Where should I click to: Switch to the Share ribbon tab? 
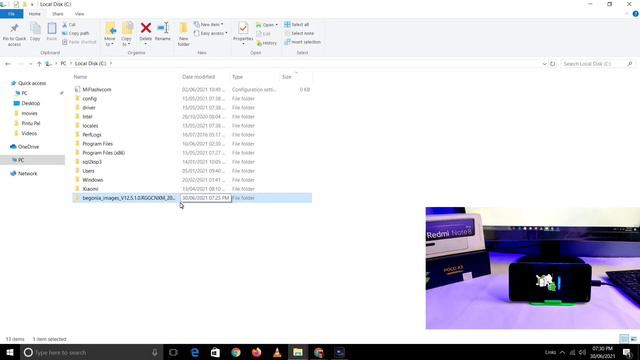(x=58, y=14)
